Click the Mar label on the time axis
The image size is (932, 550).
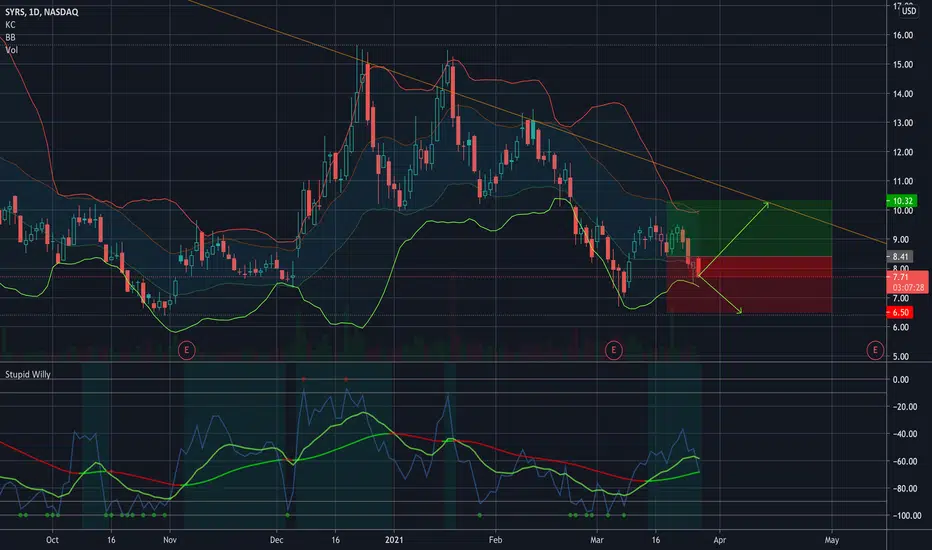[597, 540]
